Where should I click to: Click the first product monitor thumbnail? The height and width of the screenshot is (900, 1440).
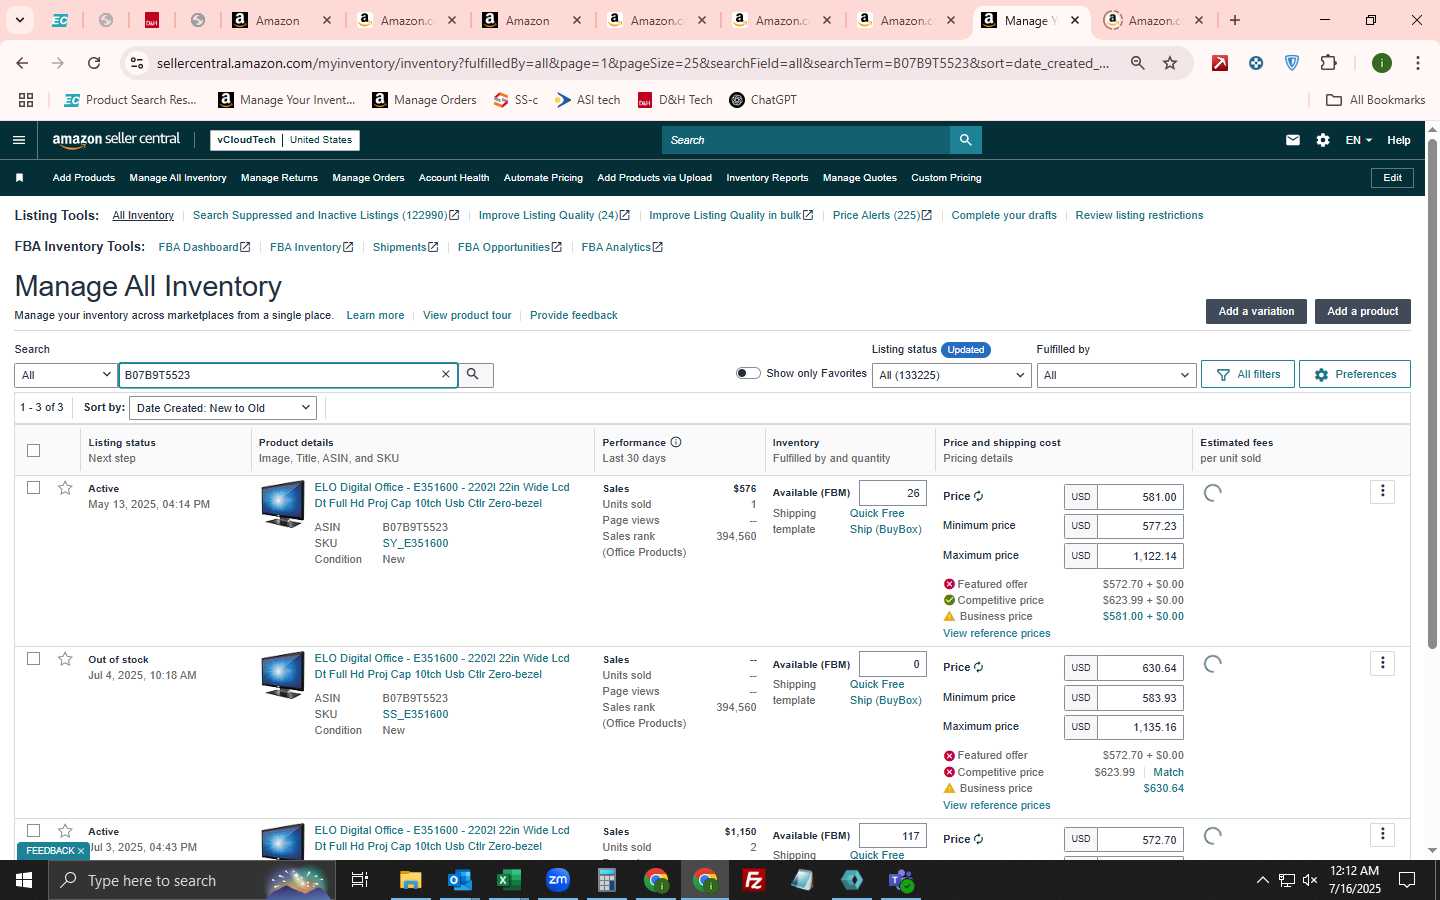pyautogui.click(x=283, y=504)
